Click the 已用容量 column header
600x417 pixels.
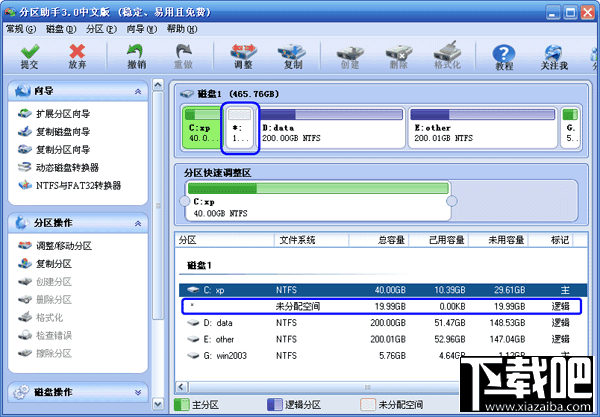[x=439, y=240]
